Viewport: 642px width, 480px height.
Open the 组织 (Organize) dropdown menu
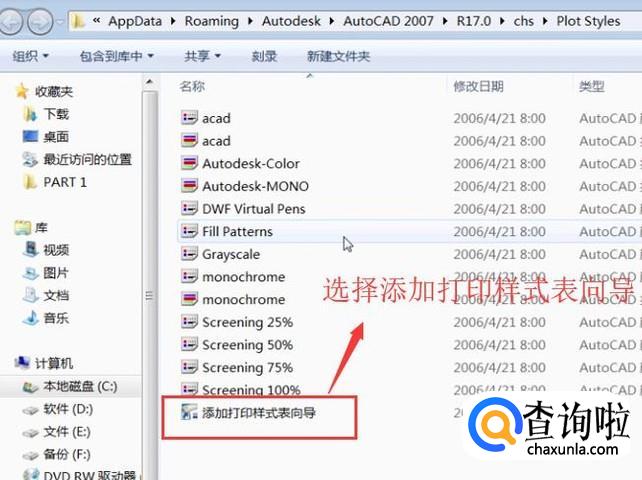(32, 56)
